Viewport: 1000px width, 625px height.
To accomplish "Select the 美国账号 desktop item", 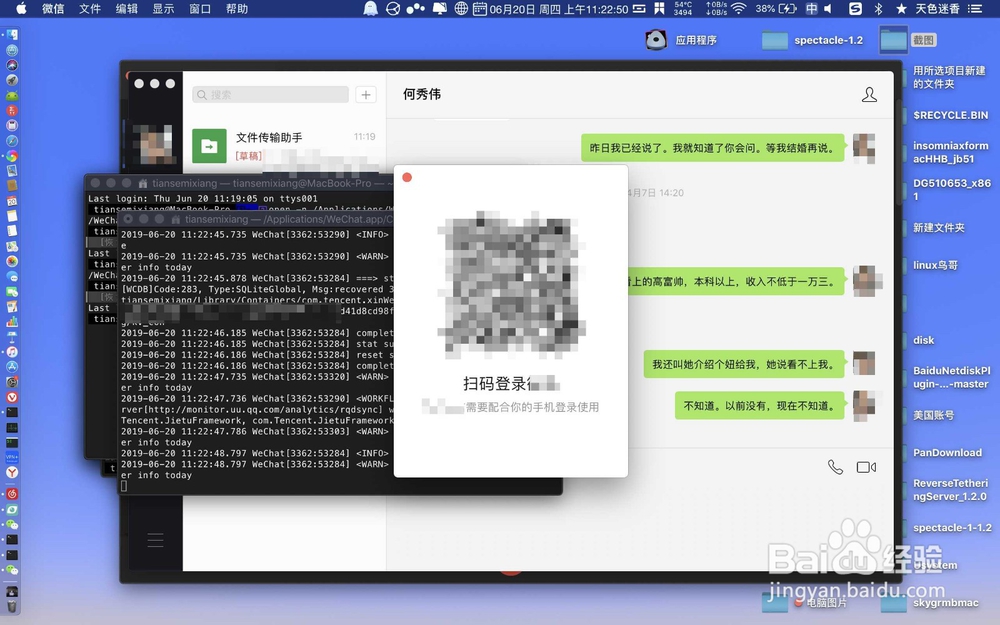I will 933,415.
